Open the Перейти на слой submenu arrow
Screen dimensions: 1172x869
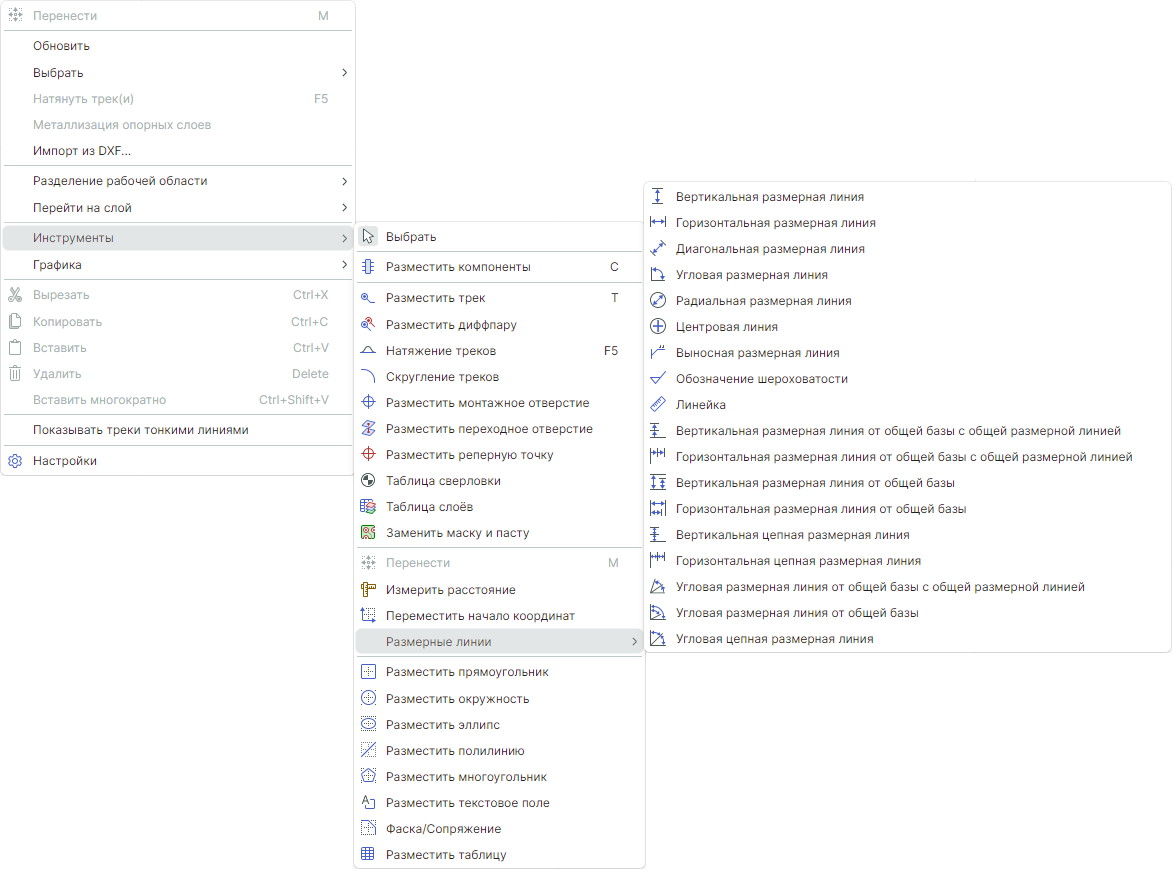(344, 208)
